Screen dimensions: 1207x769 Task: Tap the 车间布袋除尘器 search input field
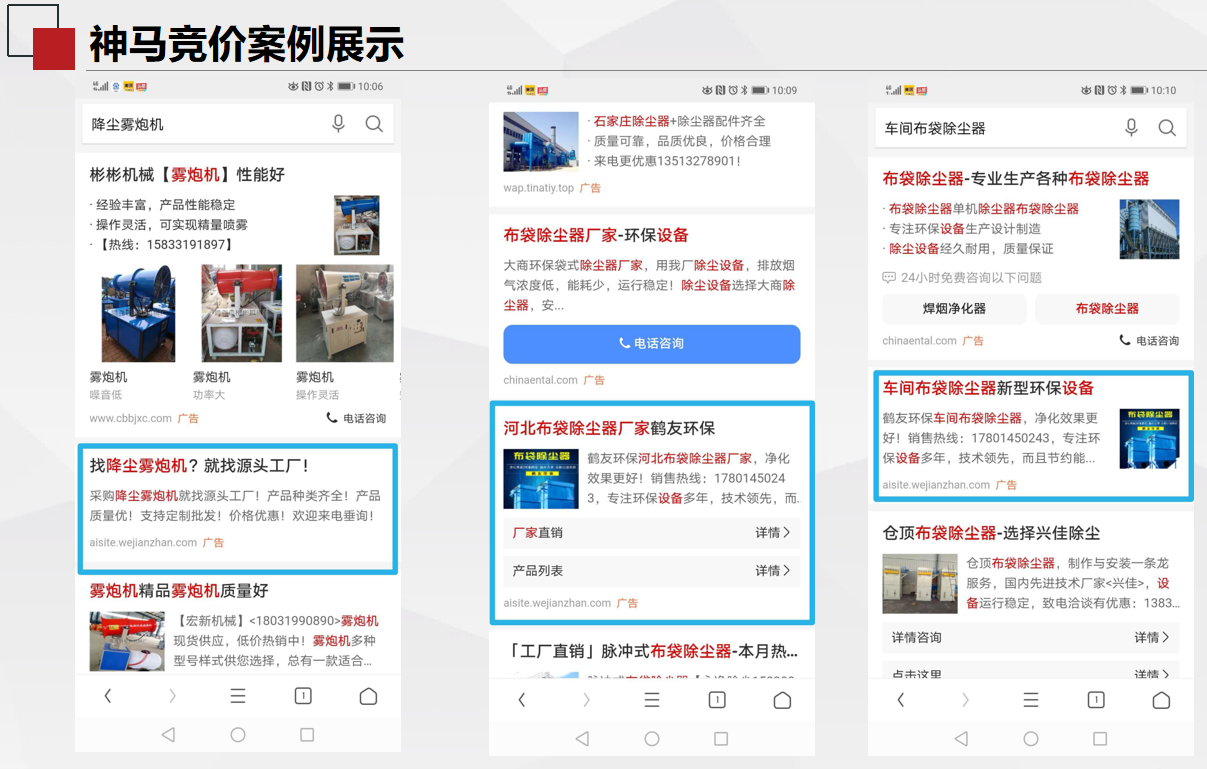tap(1031, 128)
